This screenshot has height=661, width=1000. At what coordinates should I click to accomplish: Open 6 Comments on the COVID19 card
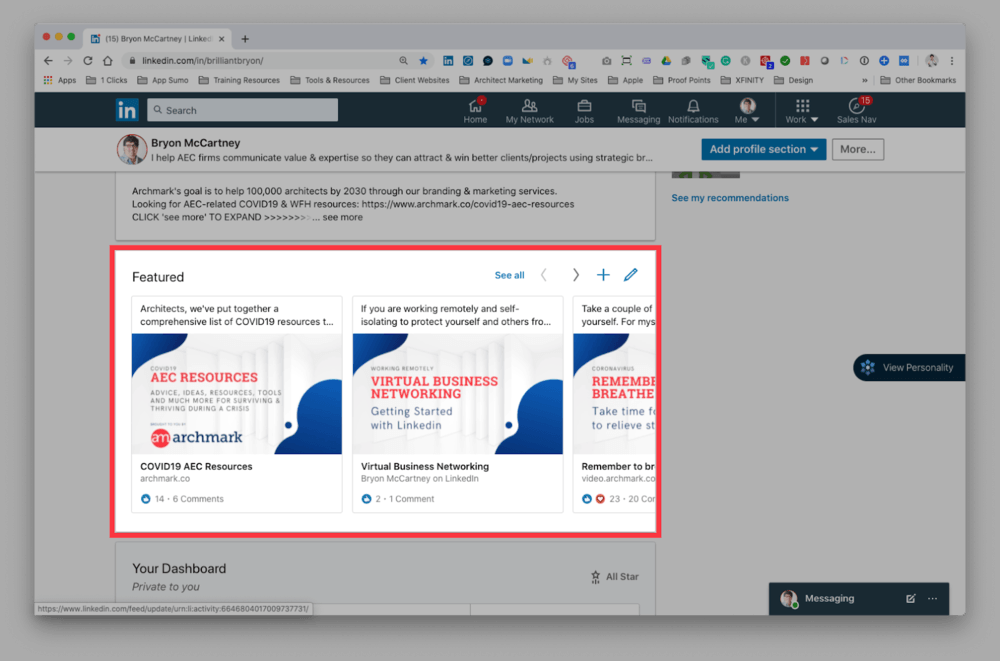click(x=198, y=499)
